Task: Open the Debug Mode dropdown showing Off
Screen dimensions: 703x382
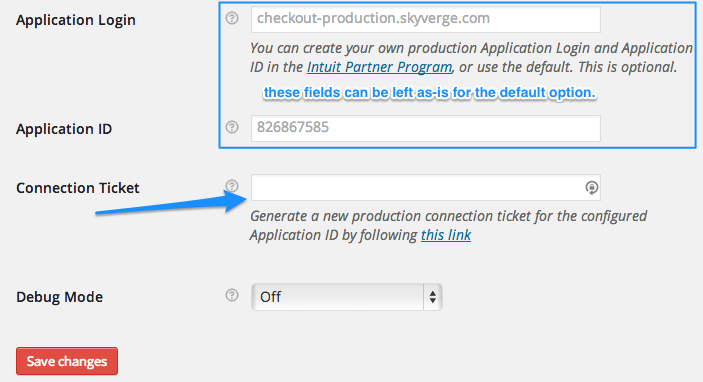Action: pos(347,297)
